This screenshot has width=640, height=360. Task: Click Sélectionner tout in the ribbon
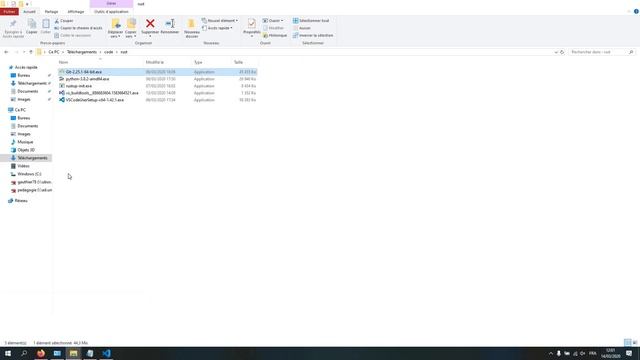[311, 21]
